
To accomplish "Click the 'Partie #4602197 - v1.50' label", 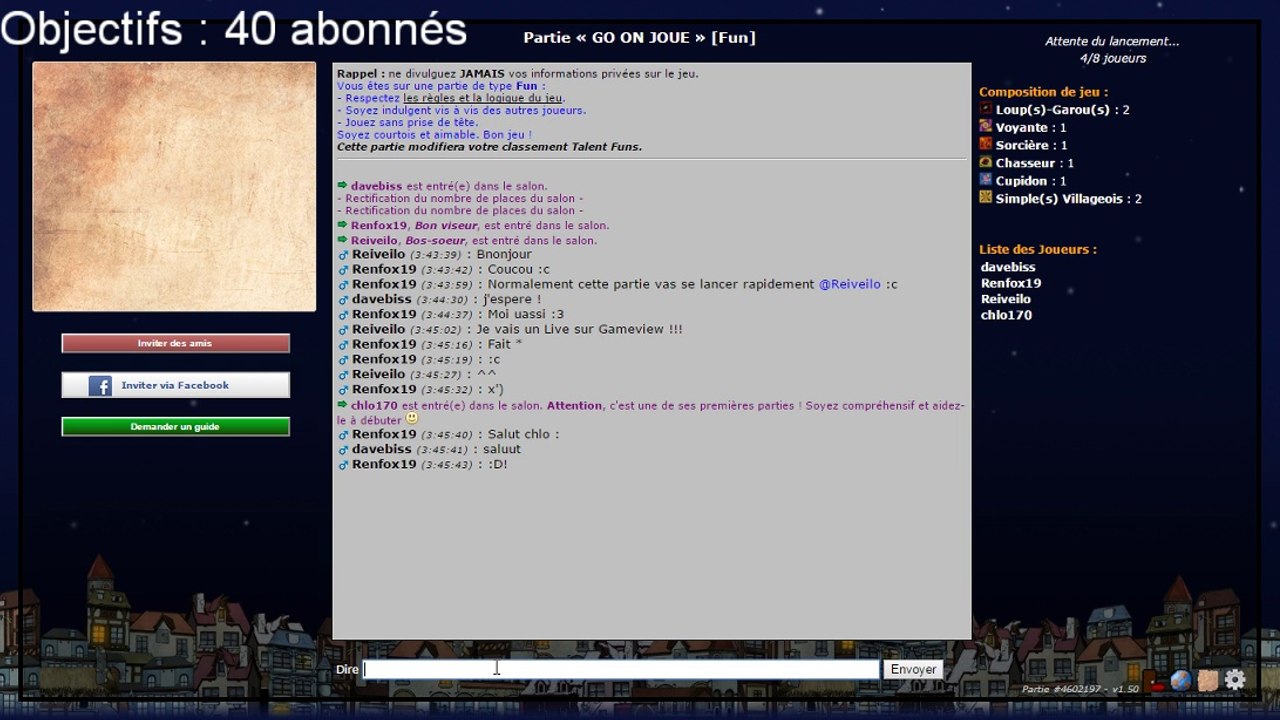I will [x=1080, y=689].
